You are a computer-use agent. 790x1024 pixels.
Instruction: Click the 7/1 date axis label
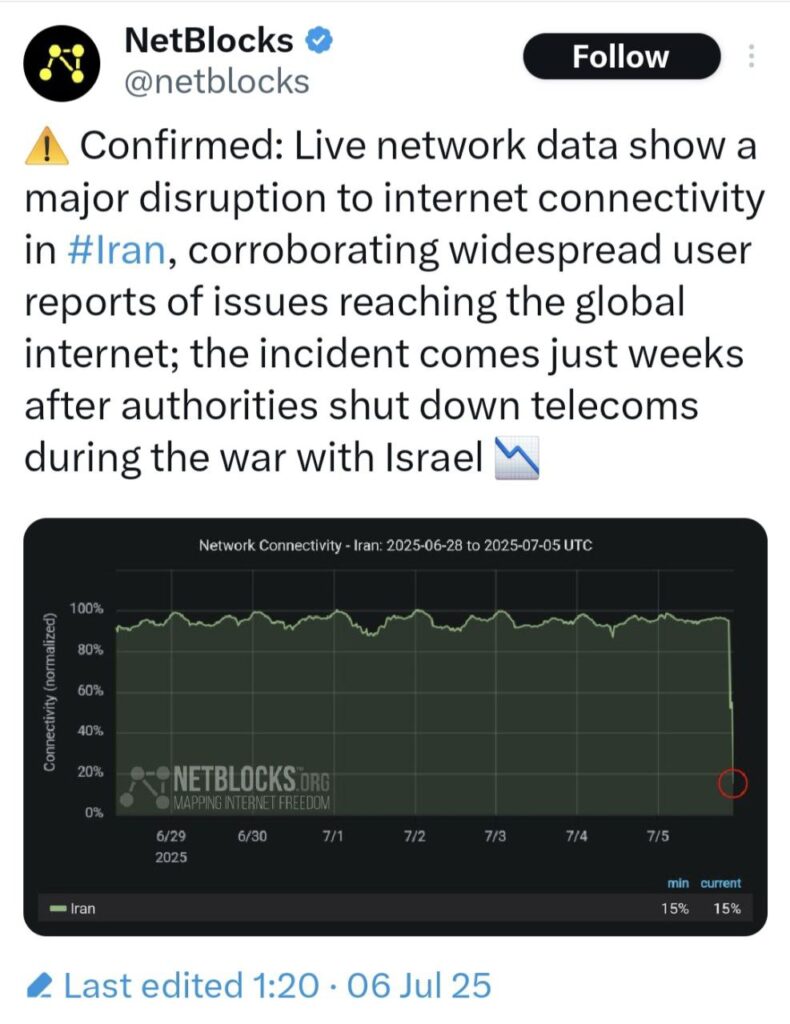(333, 837)
